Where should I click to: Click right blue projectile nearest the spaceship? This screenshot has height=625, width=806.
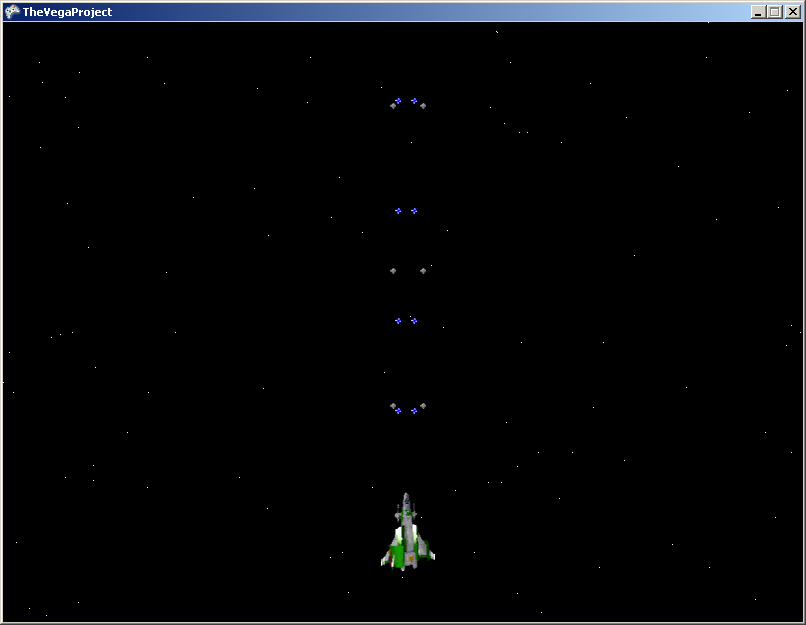coord(414,411)
